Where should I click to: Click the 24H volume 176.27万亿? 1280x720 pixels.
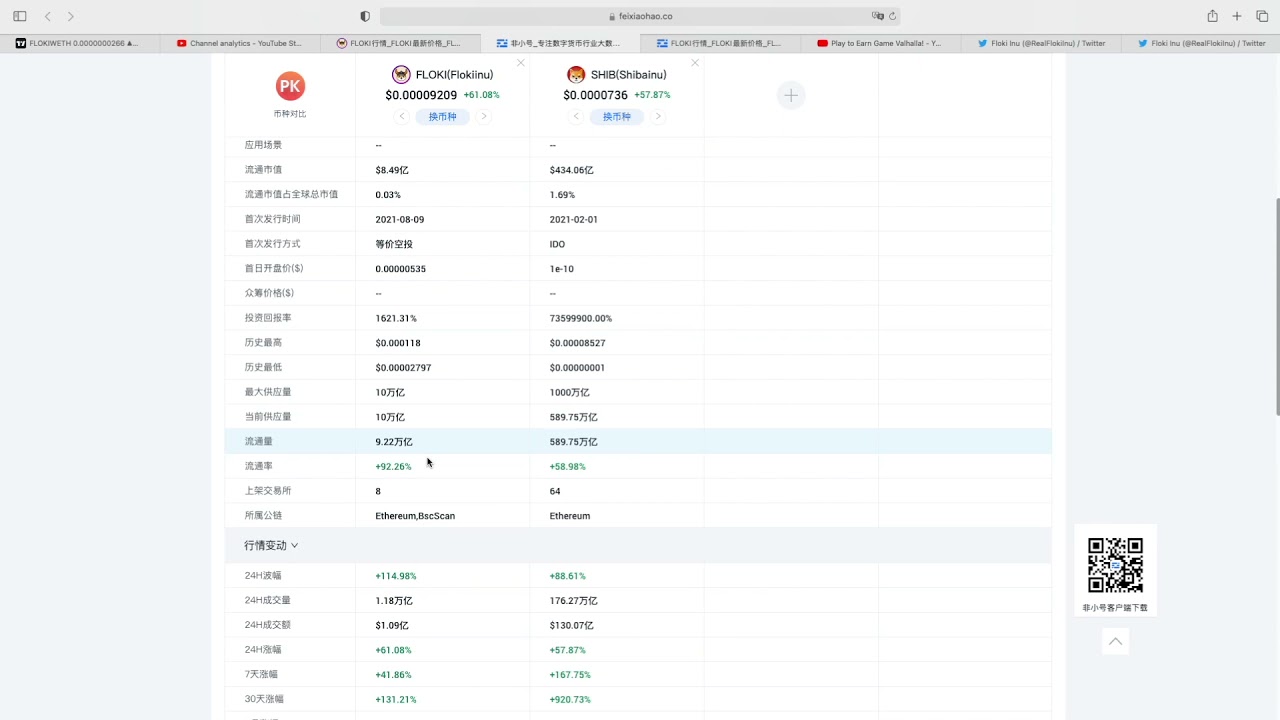573,601
